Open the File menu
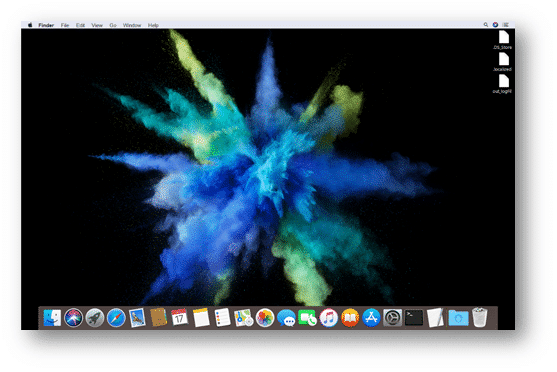This screenshot has width=557, height=372. click(x=65, y=25)
